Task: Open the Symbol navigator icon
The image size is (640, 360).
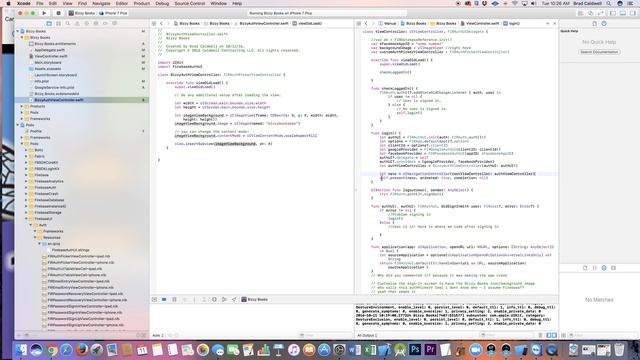Action: click(58, 24)
